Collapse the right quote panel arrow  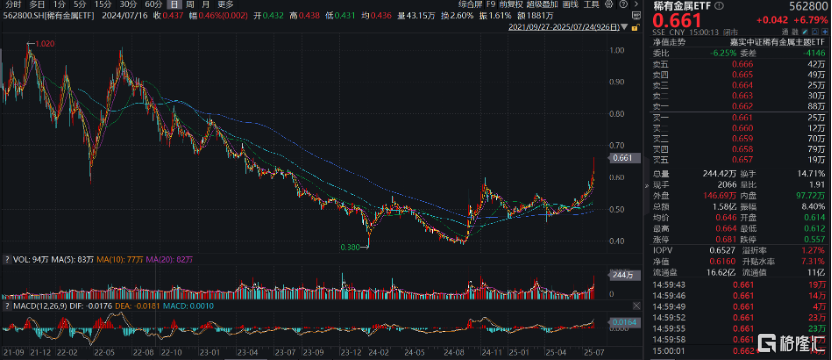point(646,186)
